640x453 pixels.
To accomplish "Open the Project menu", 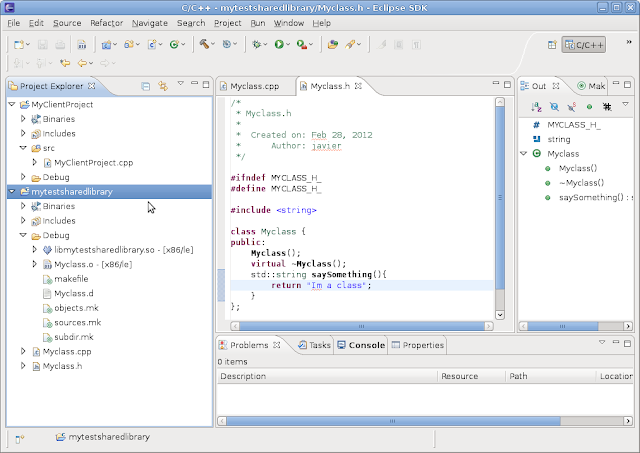I will [228, 23].
